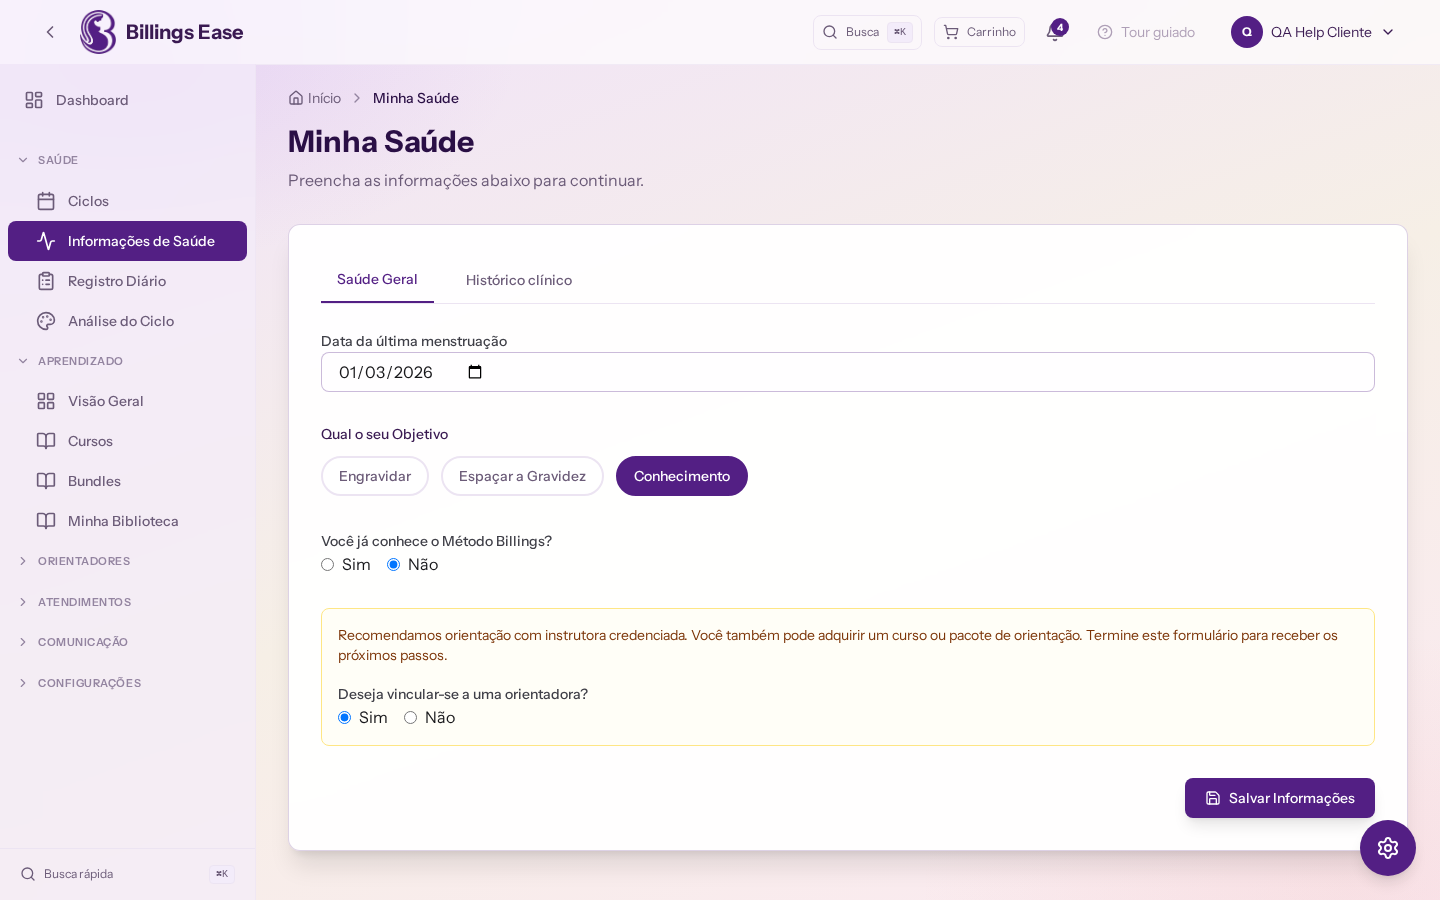Select Sim for linking to an orientadora
Screen dimensions: 1440x900
click(x=344, y=718)
